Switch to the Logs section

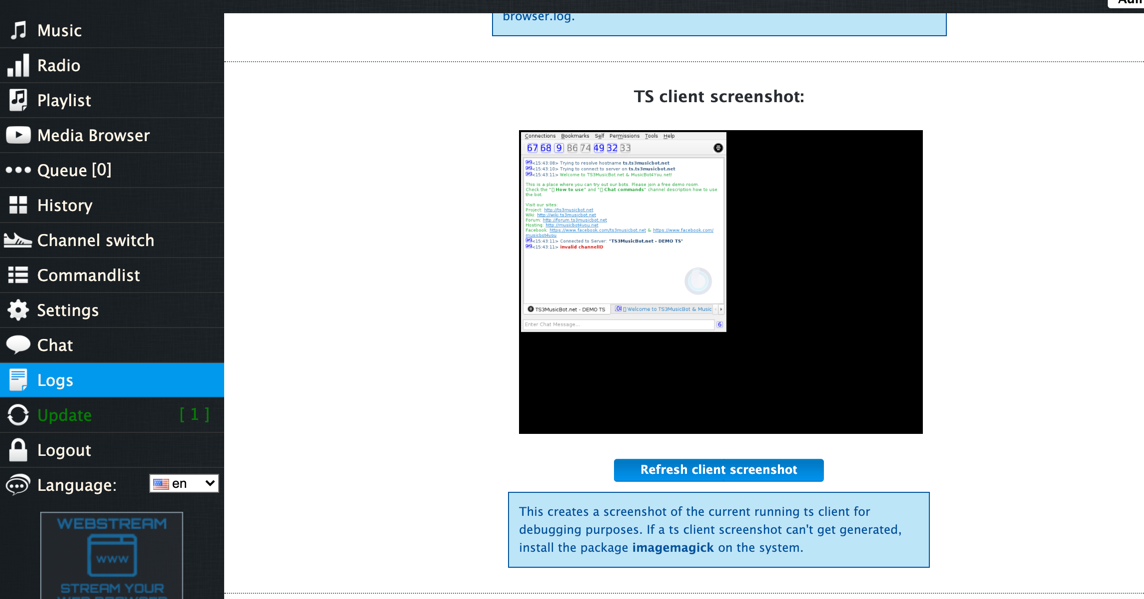pos(55,380)
